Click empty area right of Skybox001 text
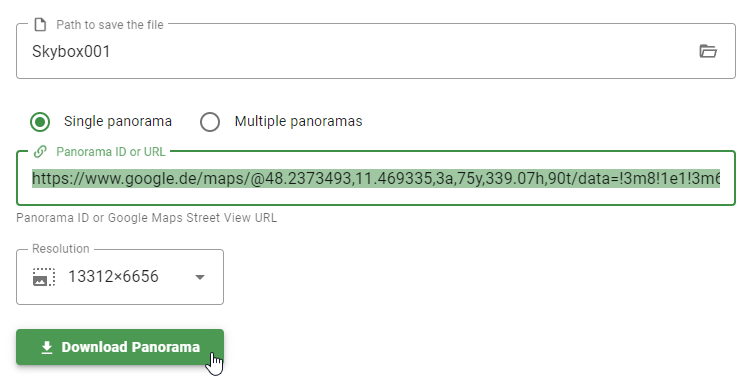 click(x=403, y=51)
